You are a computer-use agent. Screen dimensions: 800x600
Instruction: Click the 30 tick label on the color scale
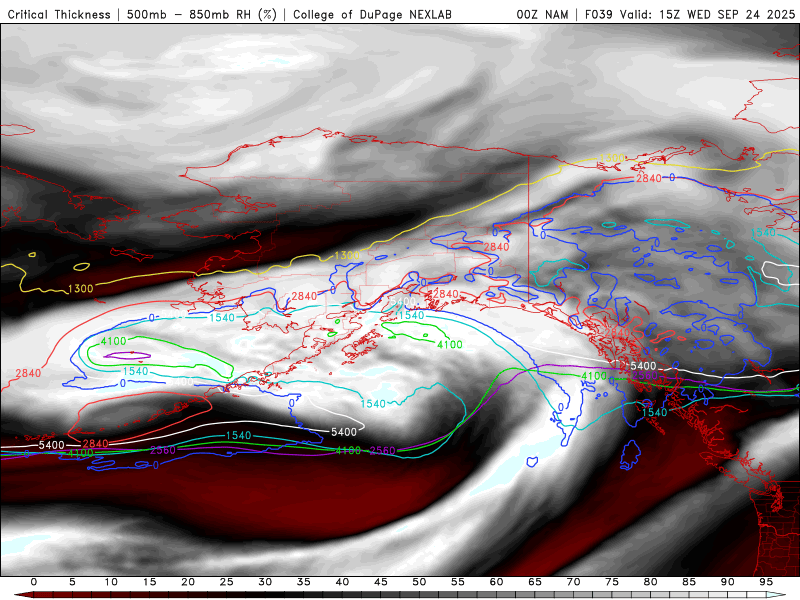265,582
